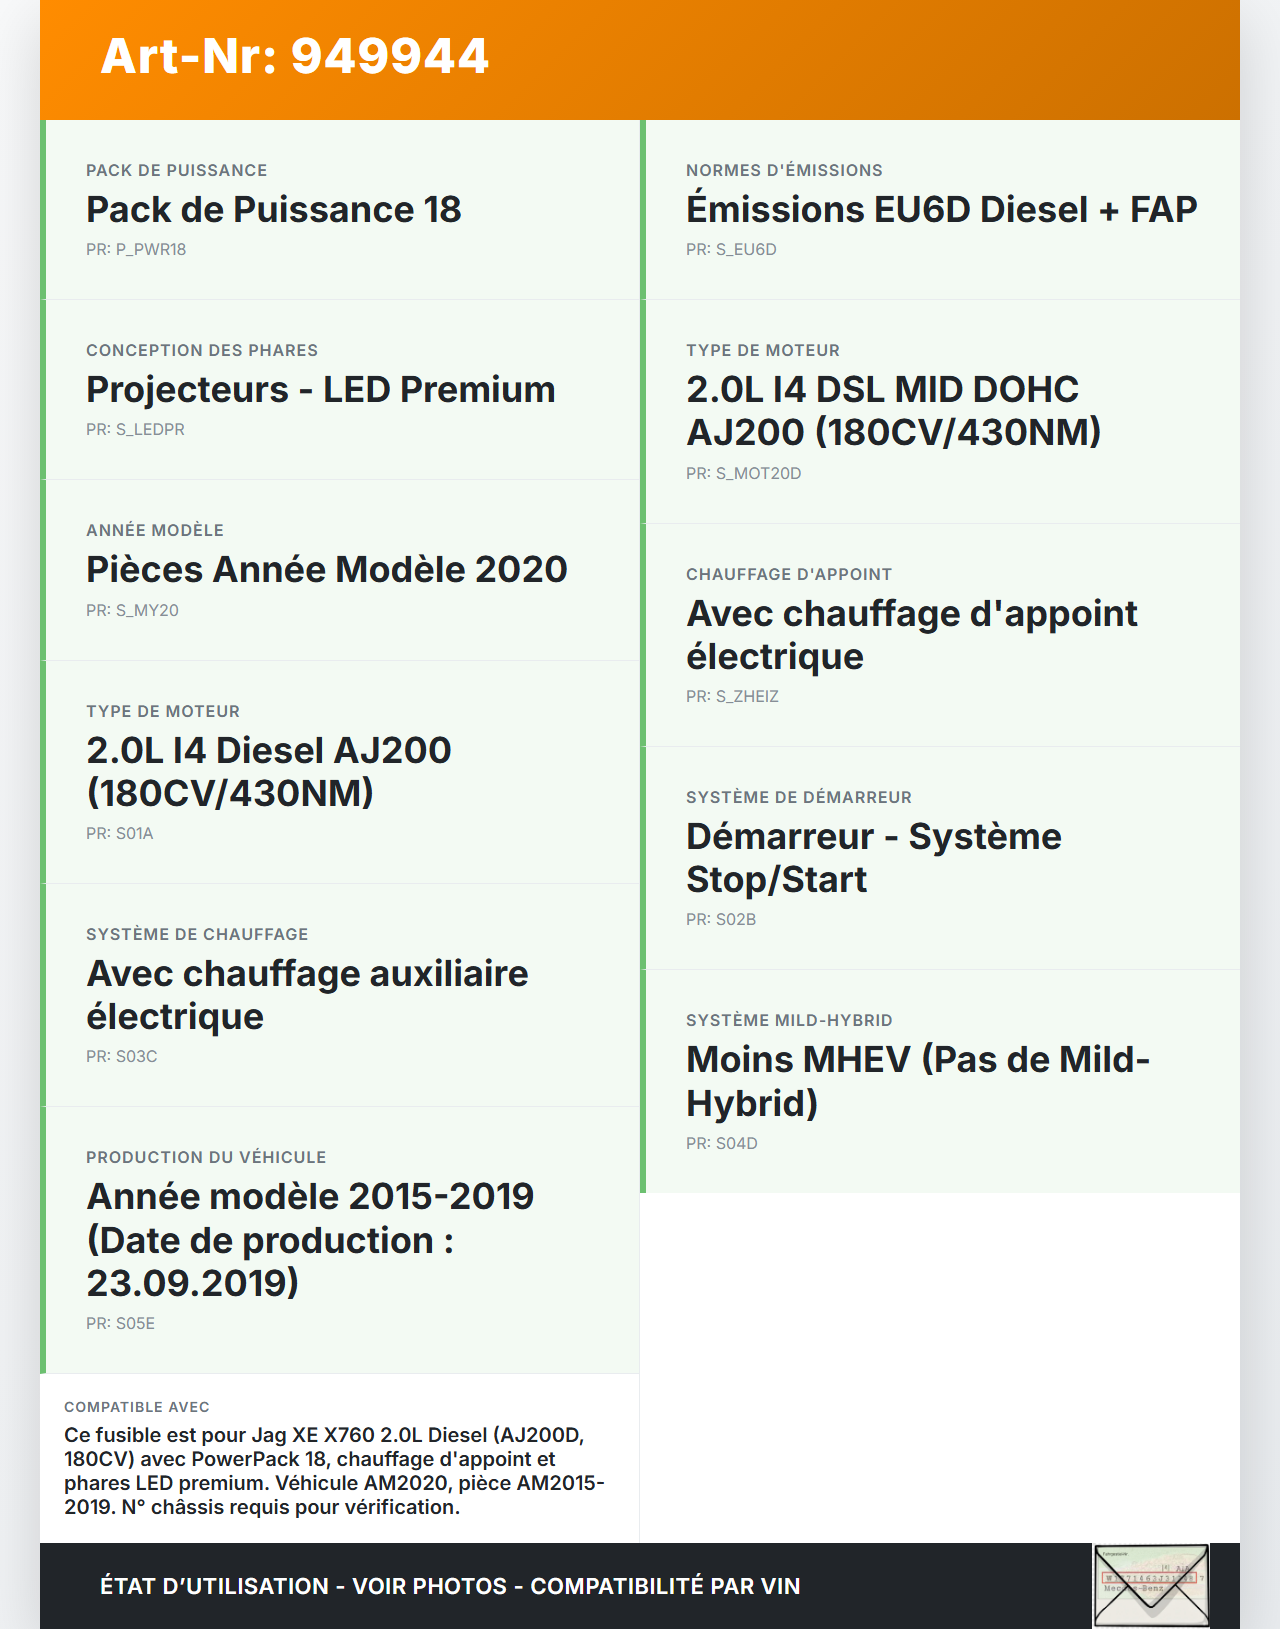
Task: Click the PR: S_EU6D code label
Action: point(731,250)
